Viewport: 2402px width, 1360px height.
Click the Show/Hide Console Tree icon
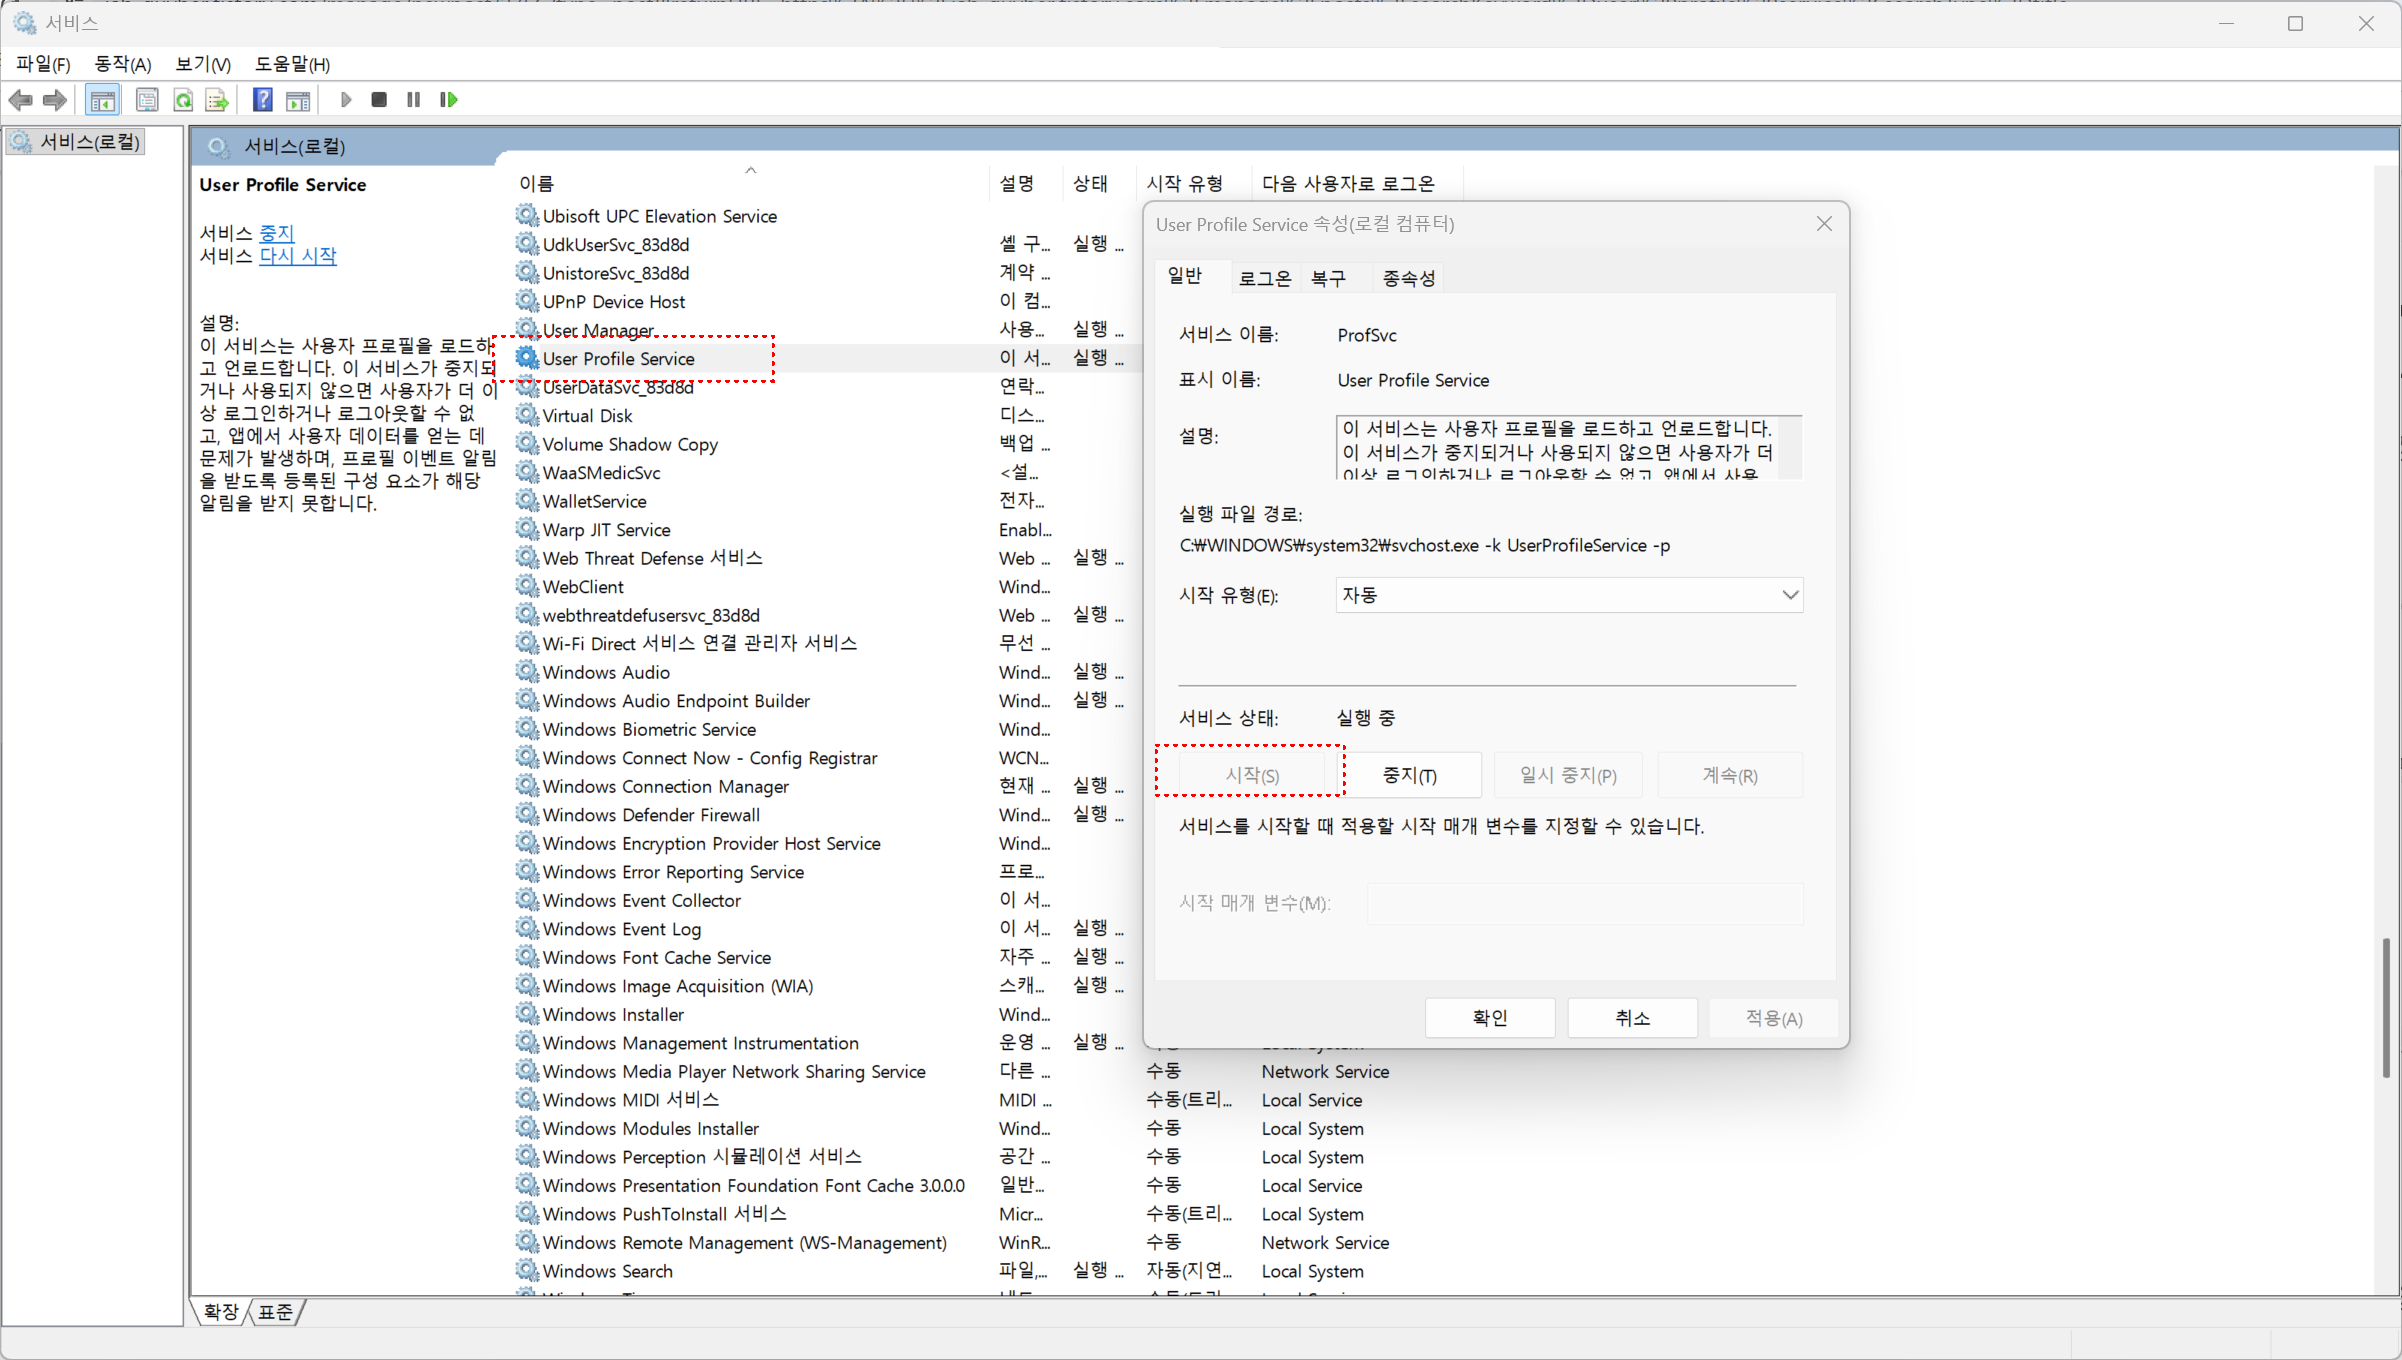coord(102,100)
